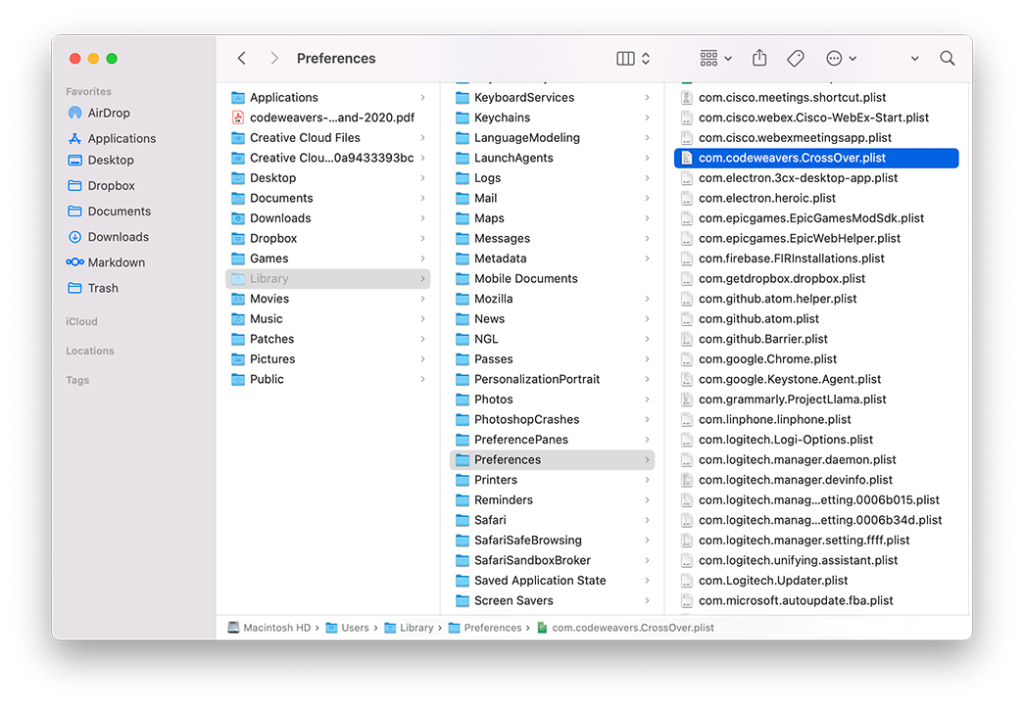1024x708 pixels.
Task: Expand the Downloads folder in first column
Action: pyautogui.click(x=280, y=218)
